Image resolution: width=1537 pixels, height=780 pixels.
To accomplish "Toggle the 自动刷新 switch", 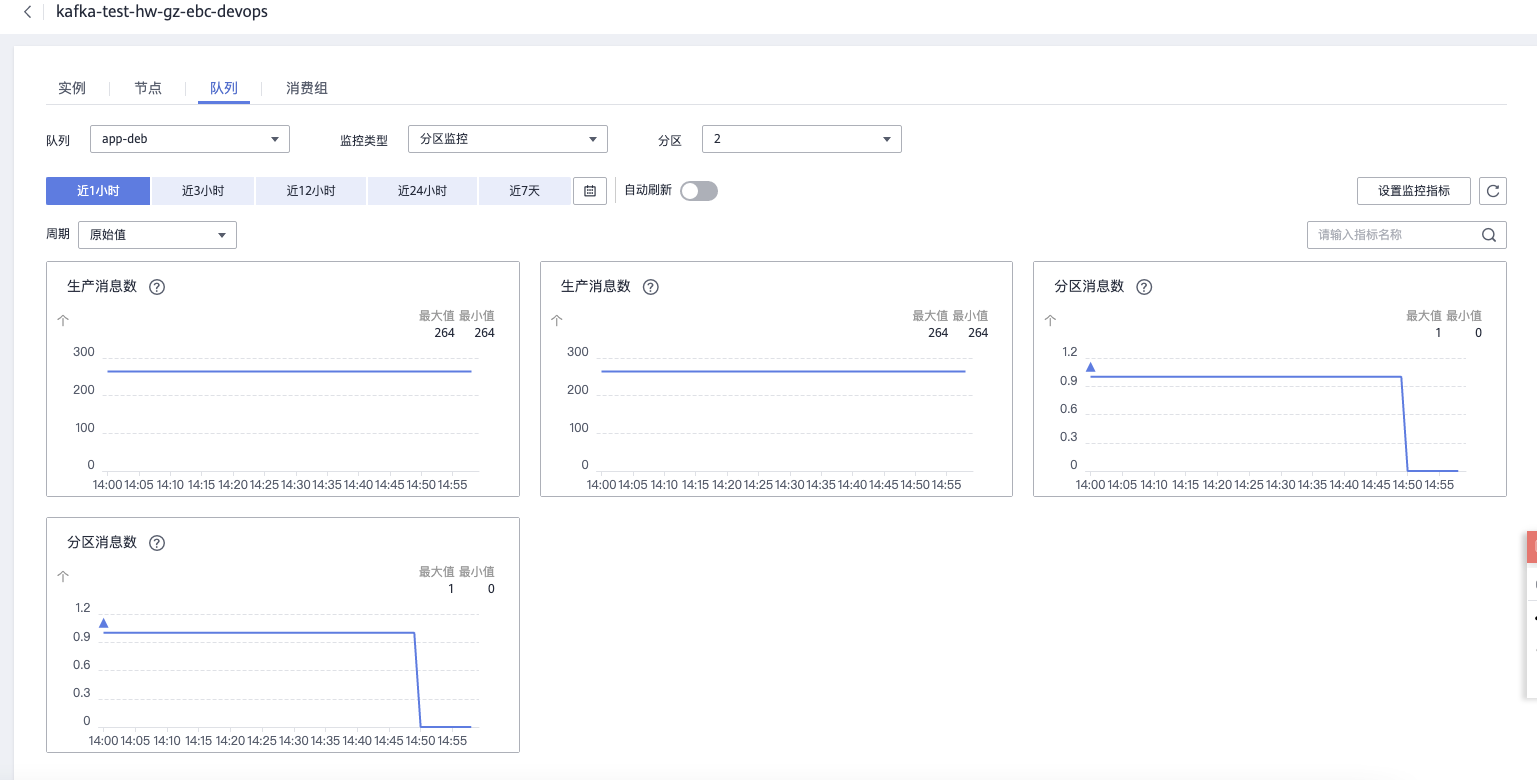I will [699, 191].
